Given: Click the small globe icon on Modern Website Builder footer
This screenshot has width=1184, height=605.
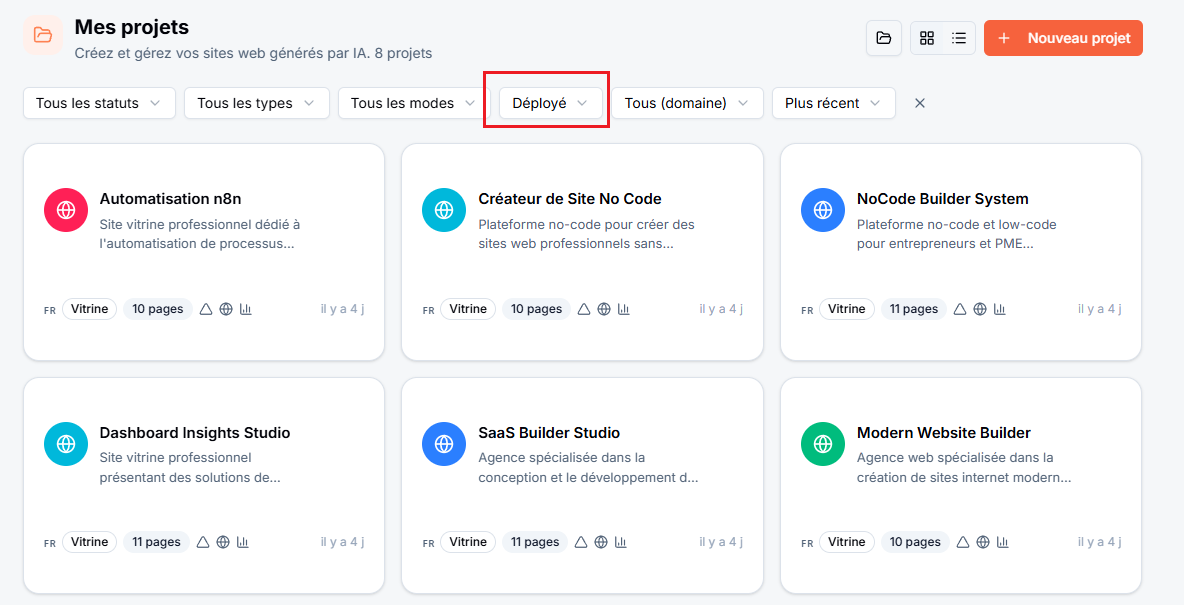Looking at the screenshot, I should tap(983, 542).
